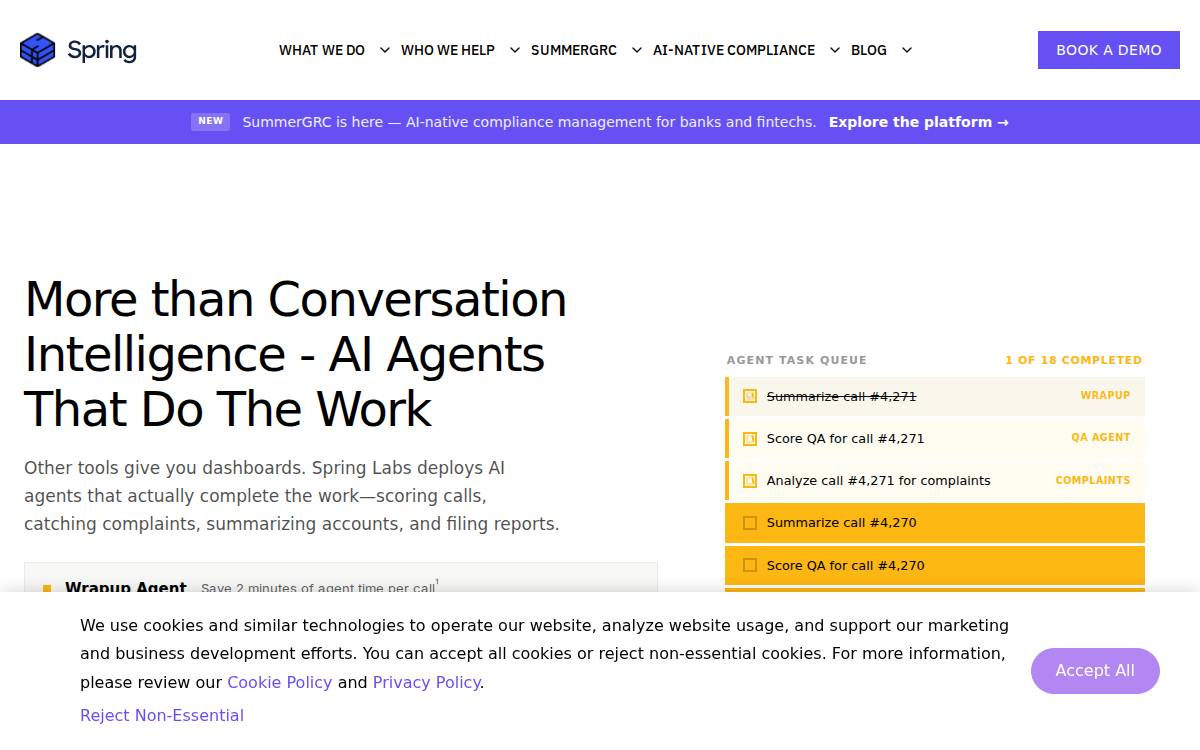Expand the chevron beside BLOG
The height and width of the screenshot is (750, 1200).
[907, 50]
